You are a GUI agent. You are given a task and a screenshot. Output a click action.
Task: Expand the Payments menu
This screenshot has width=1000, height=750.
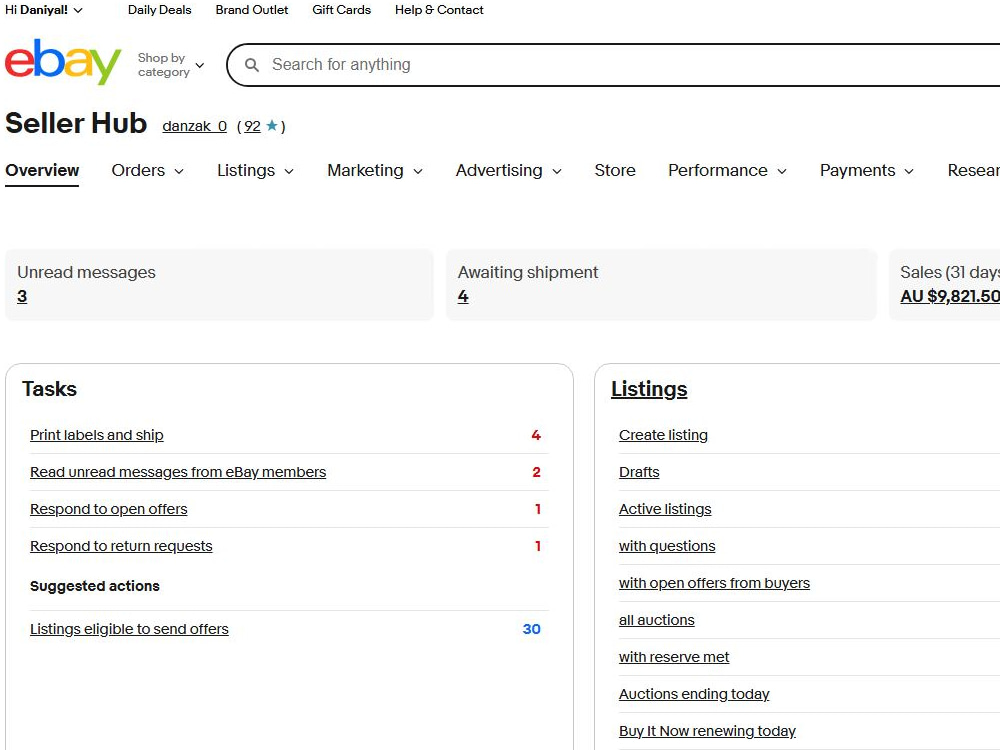(x=867, y=170)
